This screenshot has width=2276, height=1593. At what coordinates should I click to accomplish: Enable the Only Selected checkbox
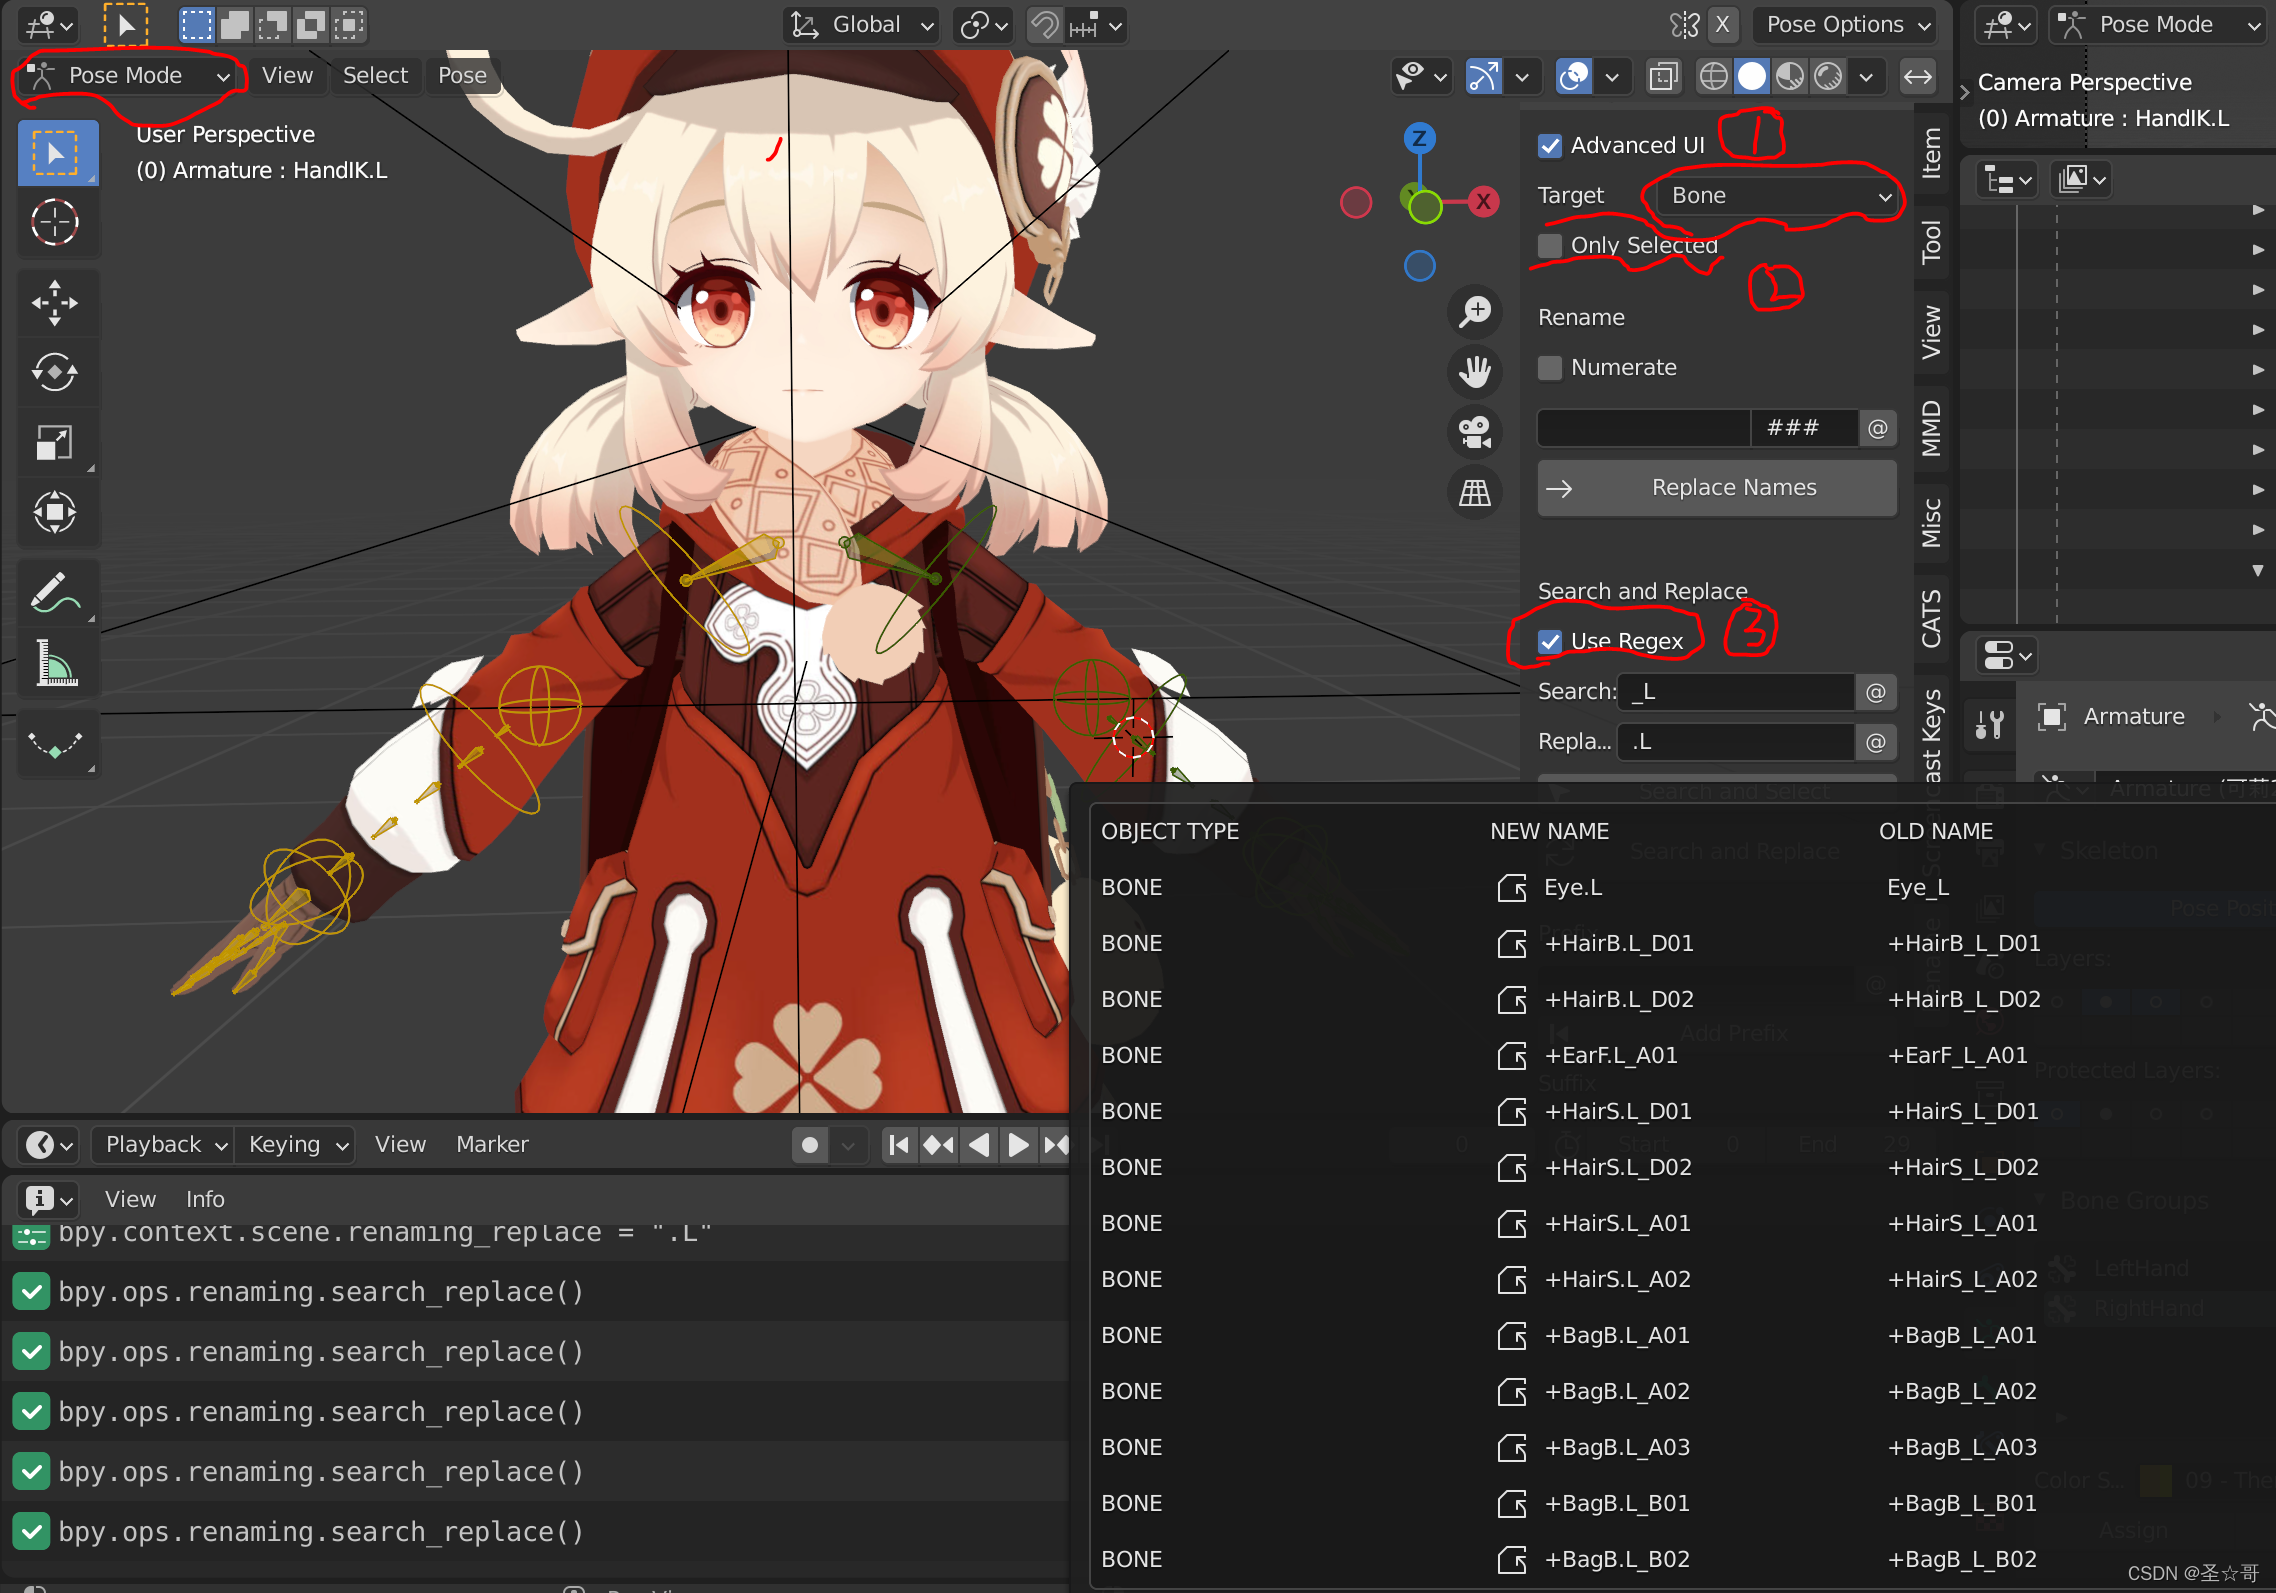[1550, 246]
